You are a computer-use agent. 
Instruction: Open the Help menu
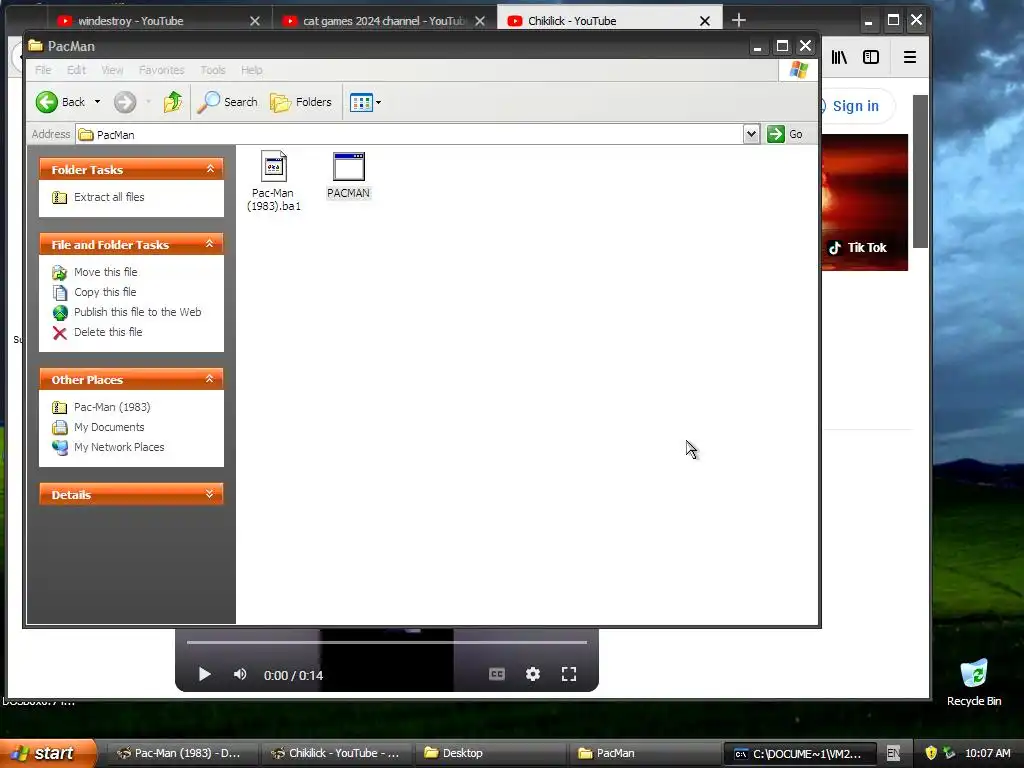click(251, 70)
